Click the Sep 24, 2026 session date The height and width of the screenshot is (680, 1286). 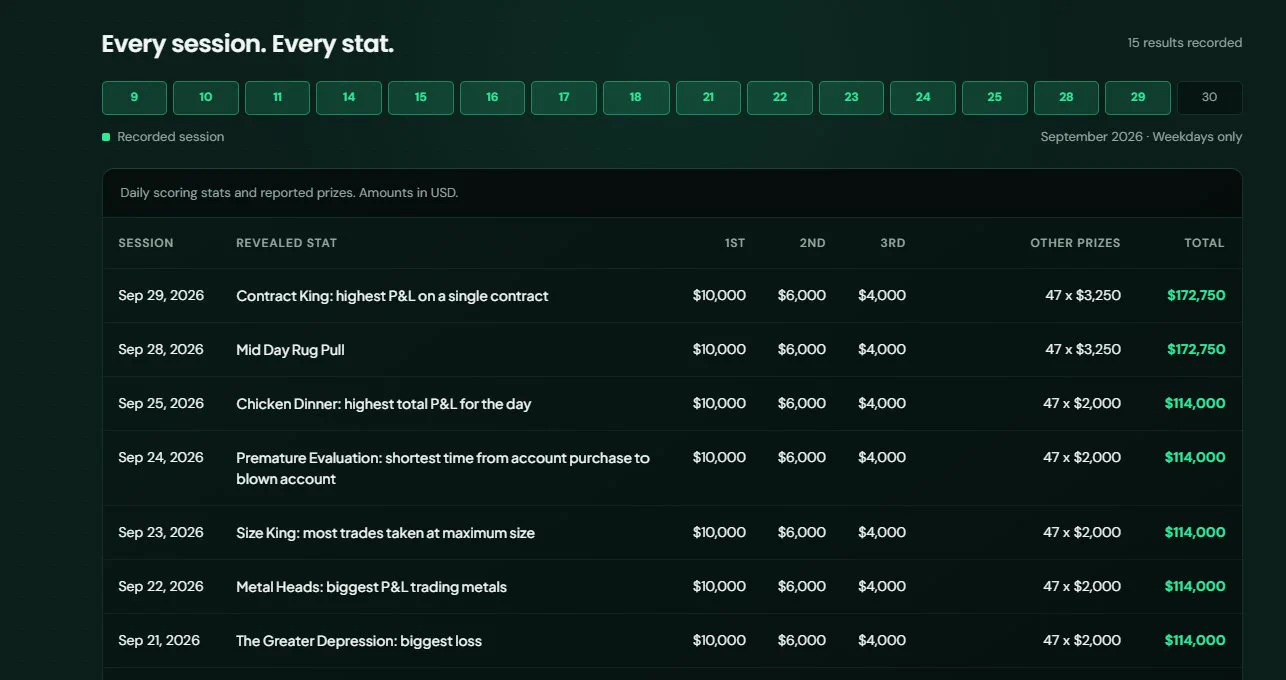(161, 458)
